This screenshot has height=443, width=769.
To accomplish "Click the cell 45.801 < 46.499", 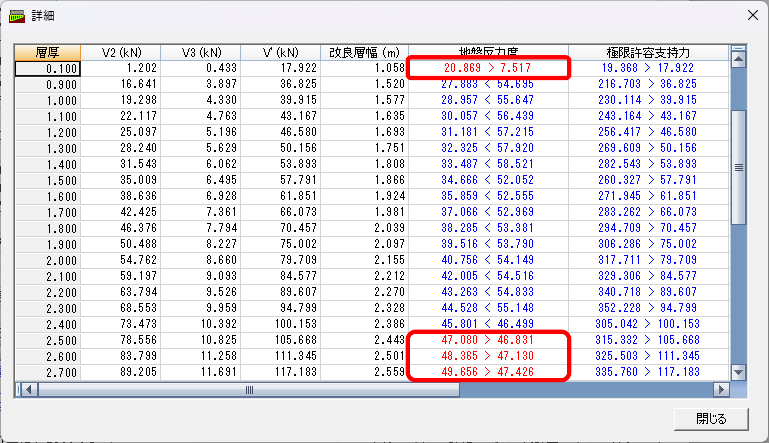I will pyautogui.click(x=488, y=324).
